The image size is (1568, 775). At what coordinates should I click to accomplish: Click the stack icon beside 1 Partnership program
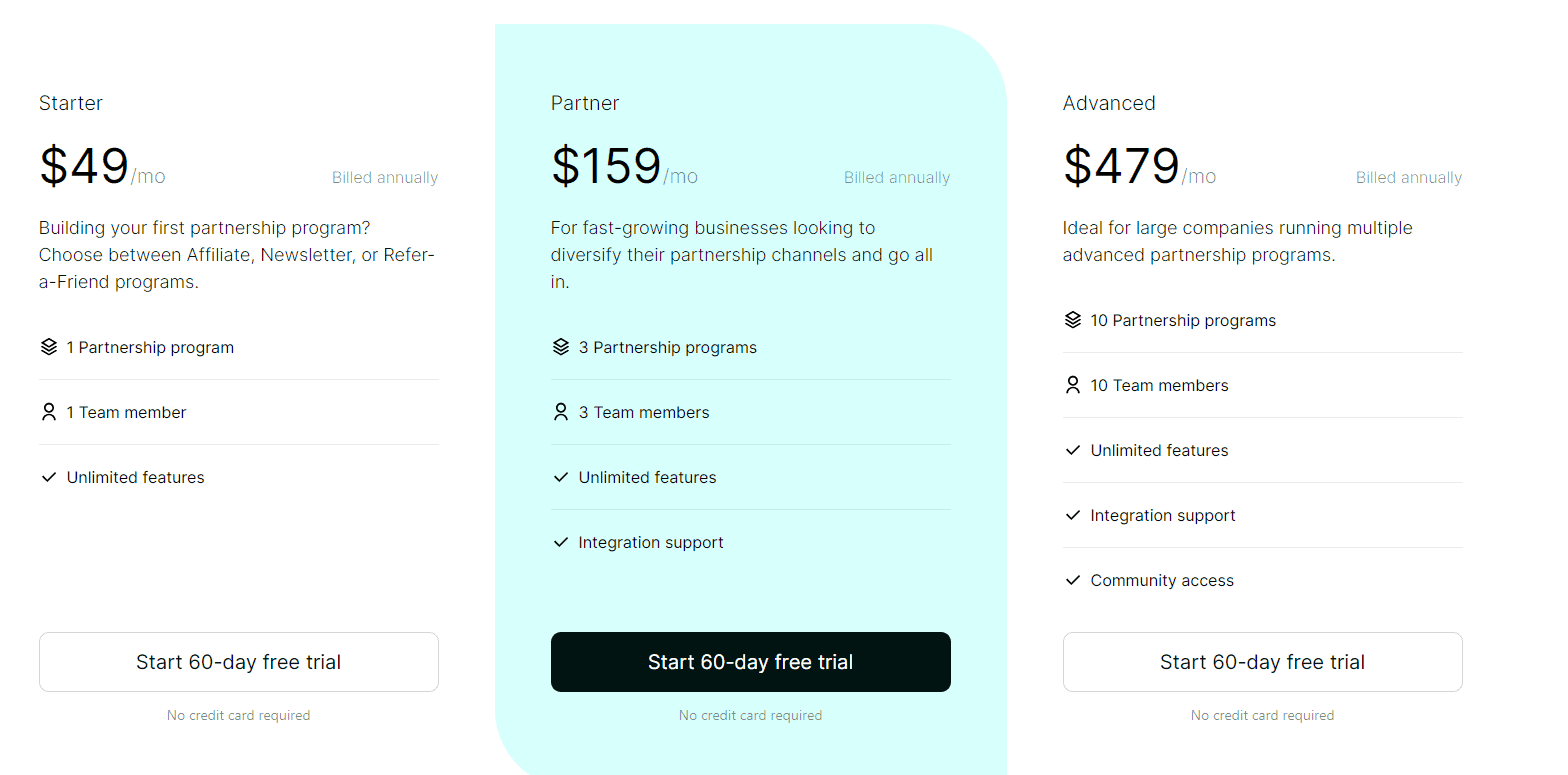point(48,347)
